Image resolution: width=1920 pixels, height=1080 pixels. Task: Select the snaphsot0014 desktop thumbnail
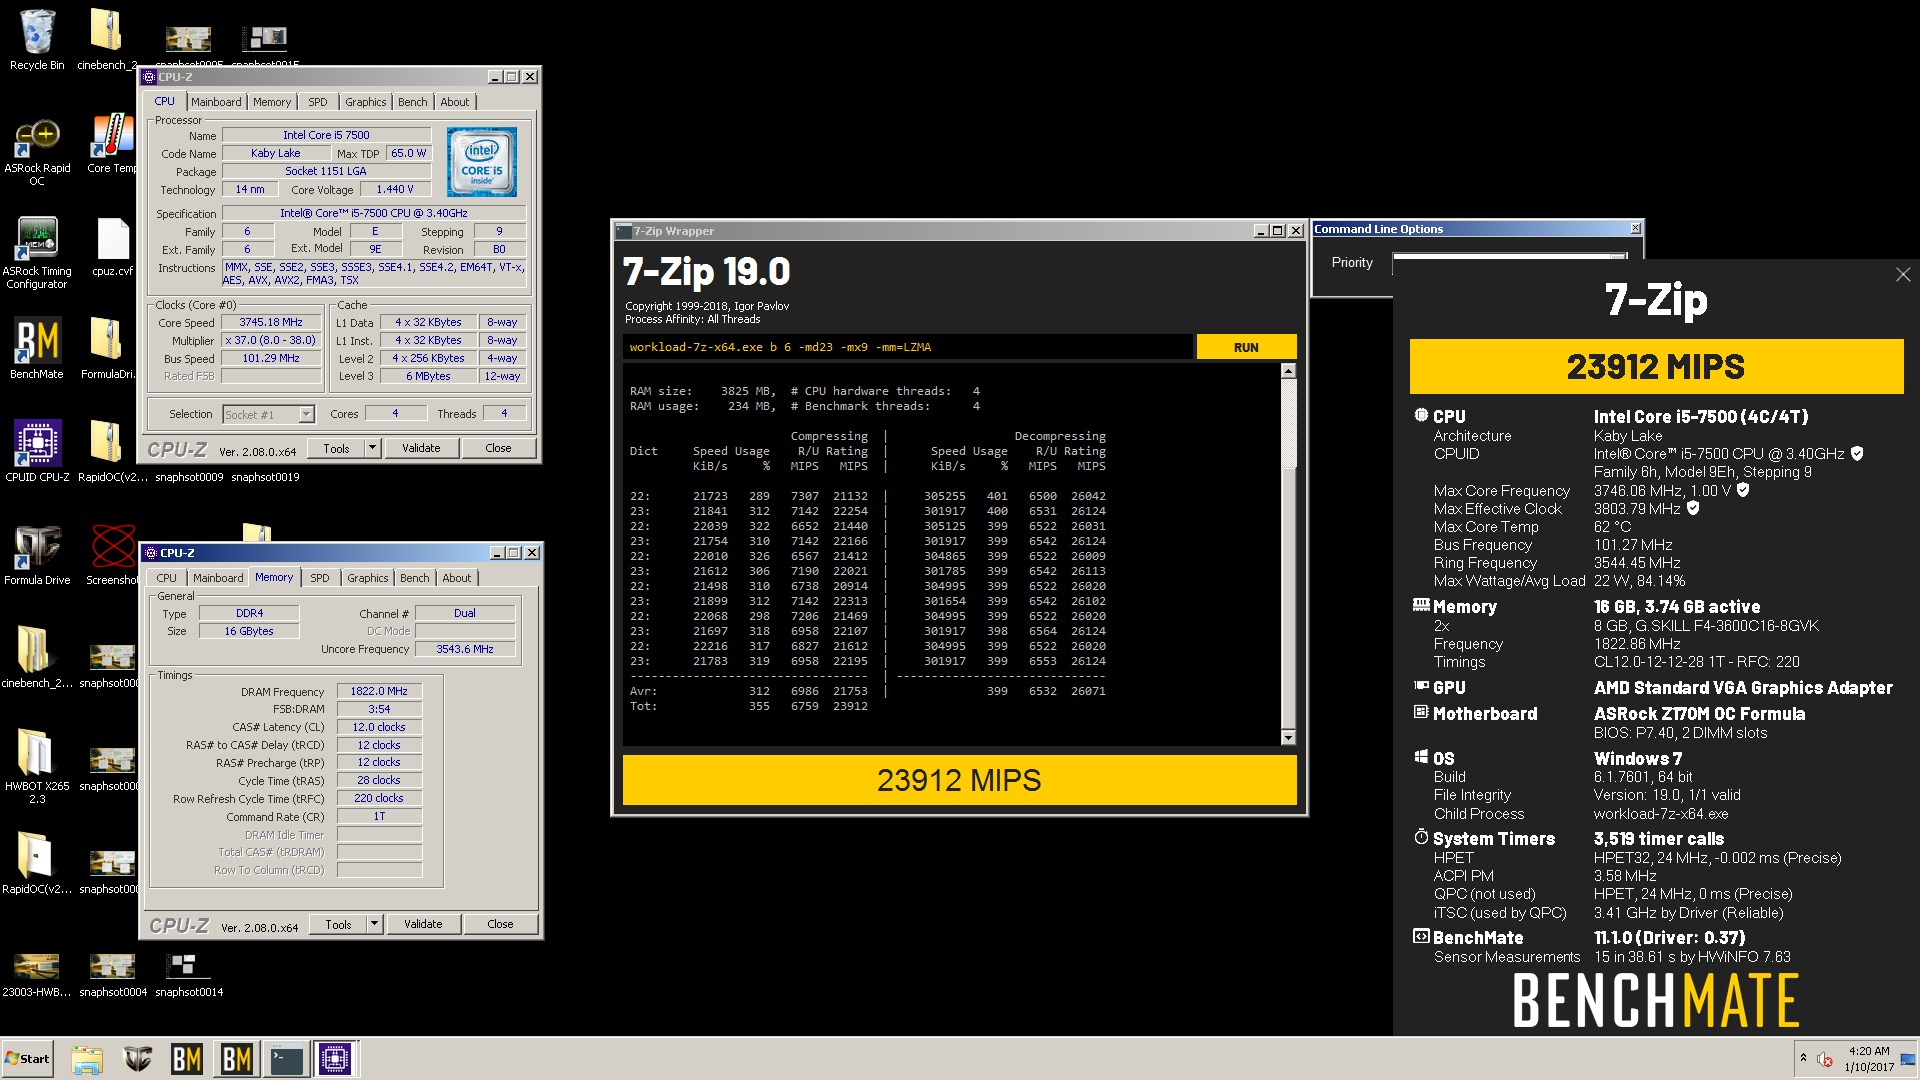(189, 975)
